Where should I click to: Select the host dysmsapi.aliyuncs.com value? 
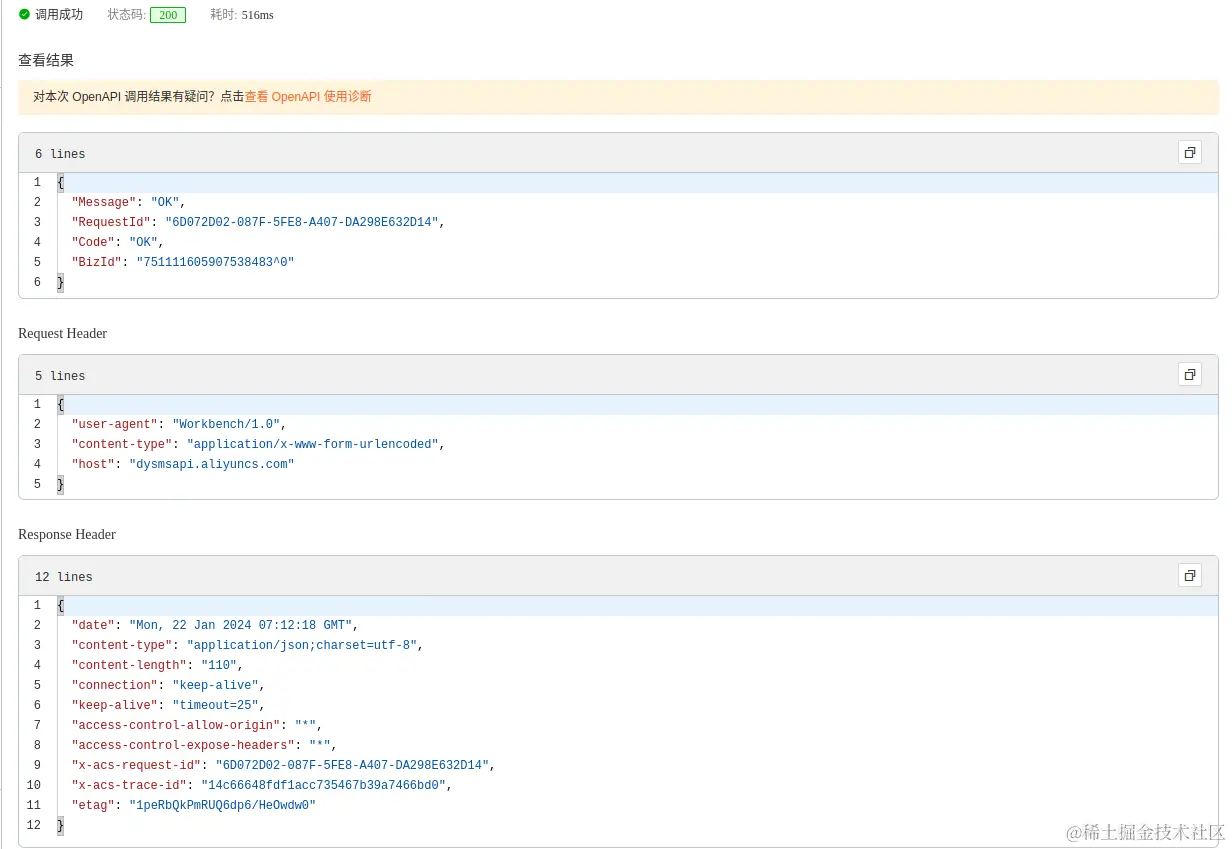[x=212, y=464]
